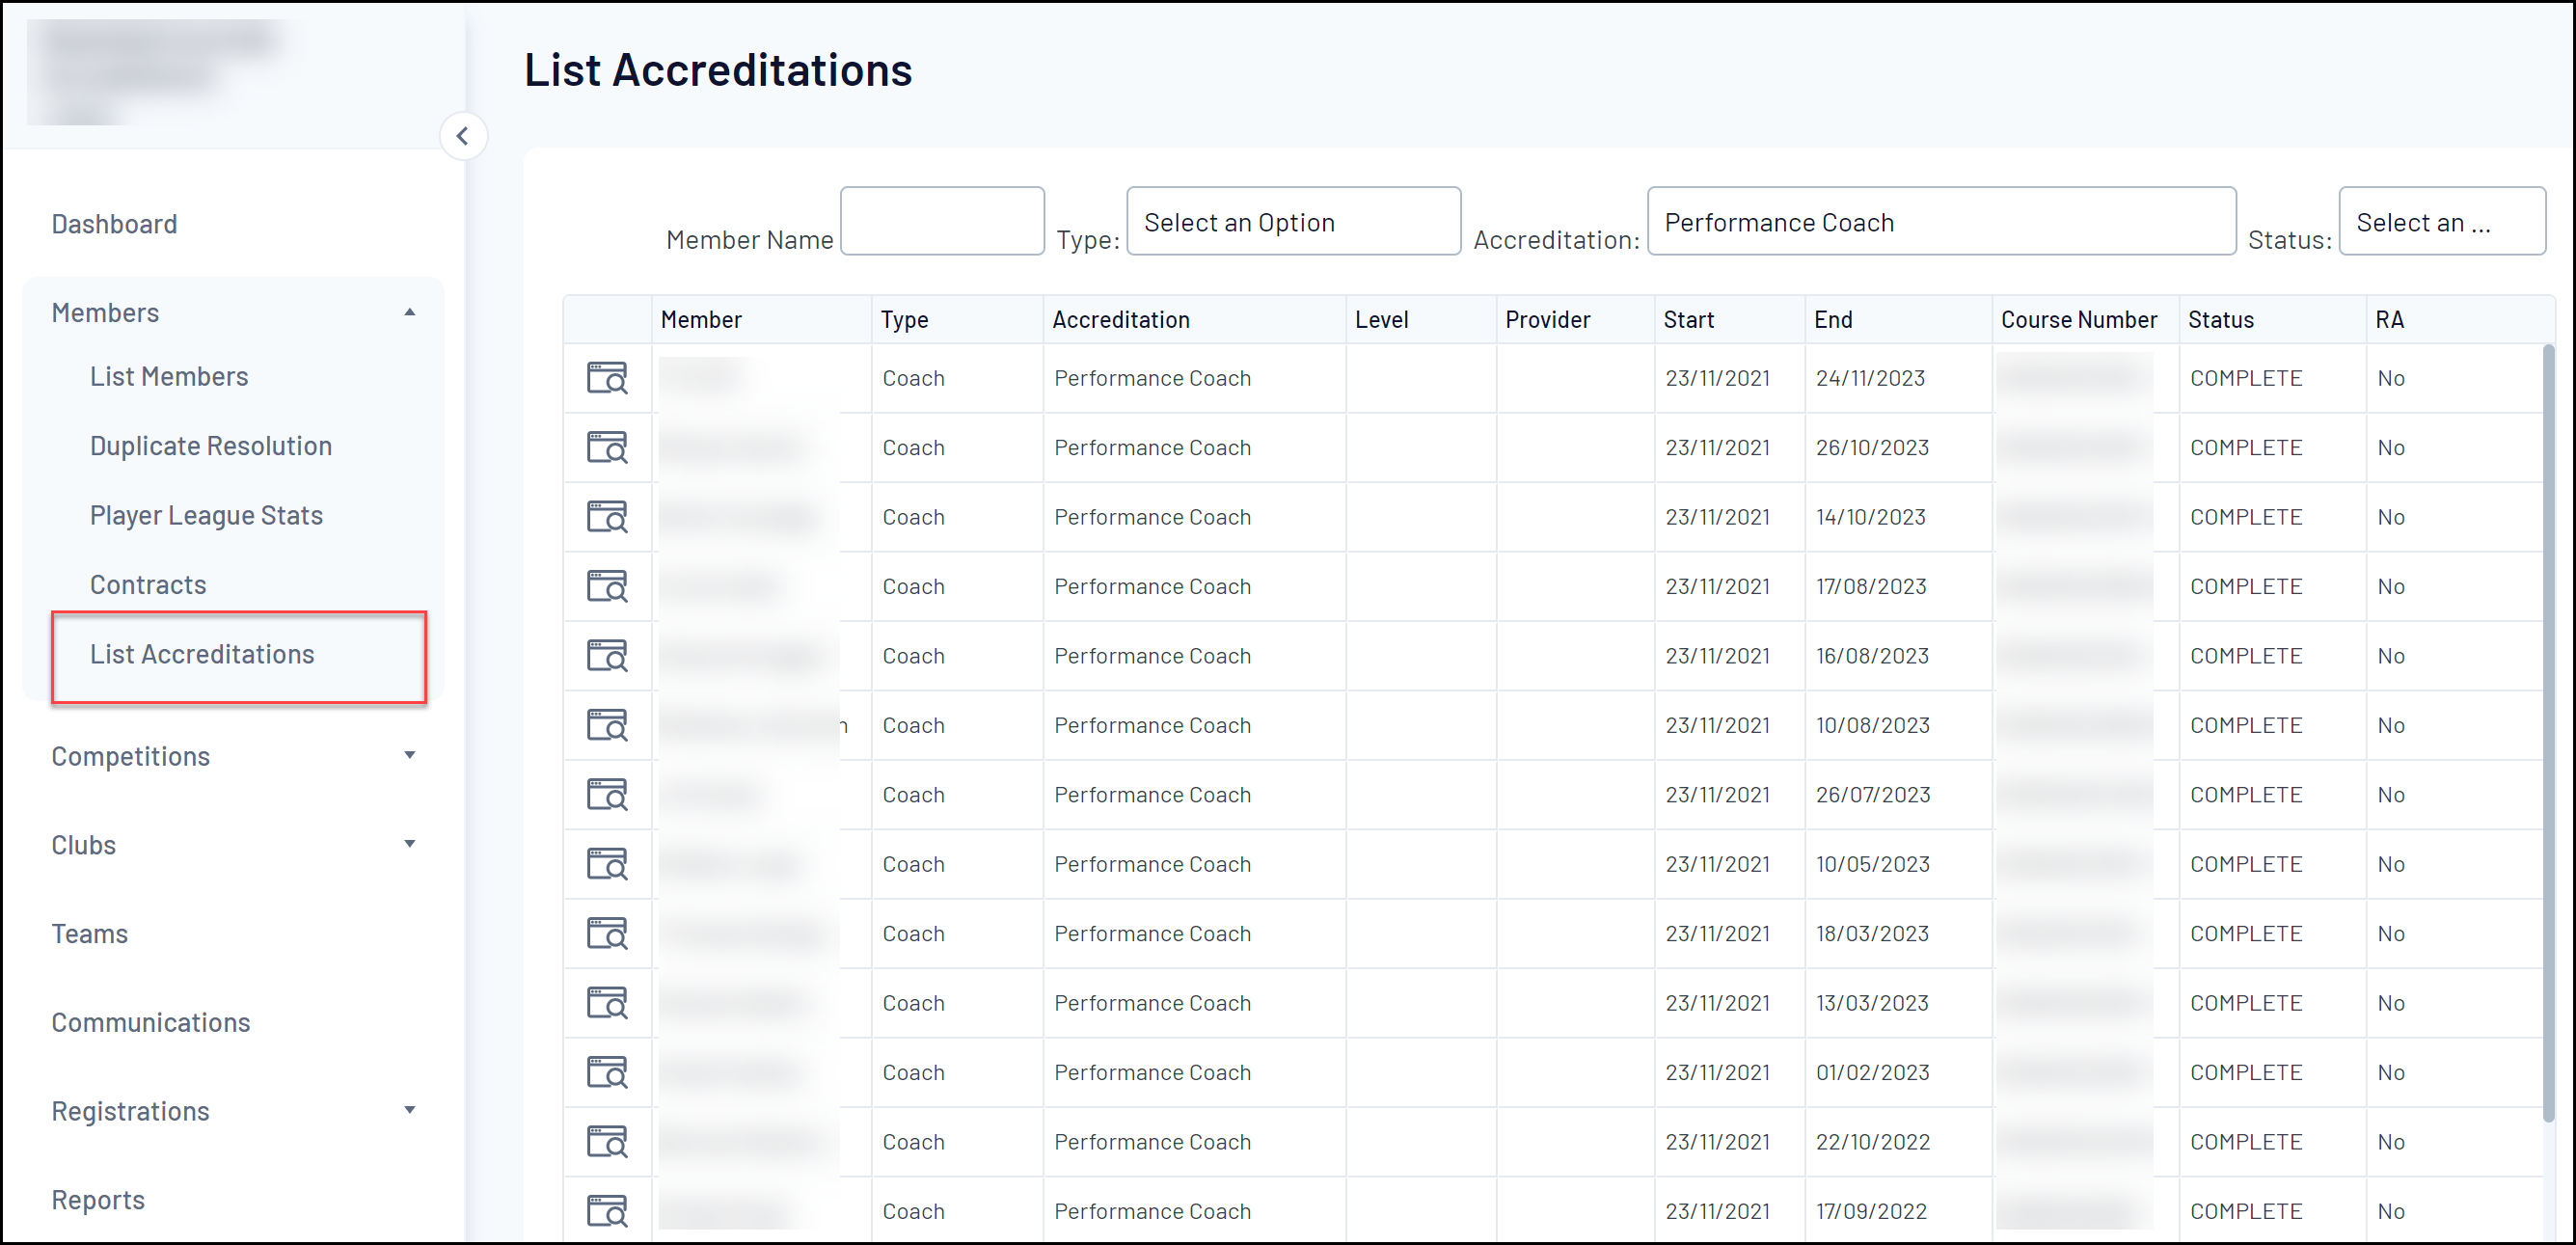Open List Members page

click(169, 377)
